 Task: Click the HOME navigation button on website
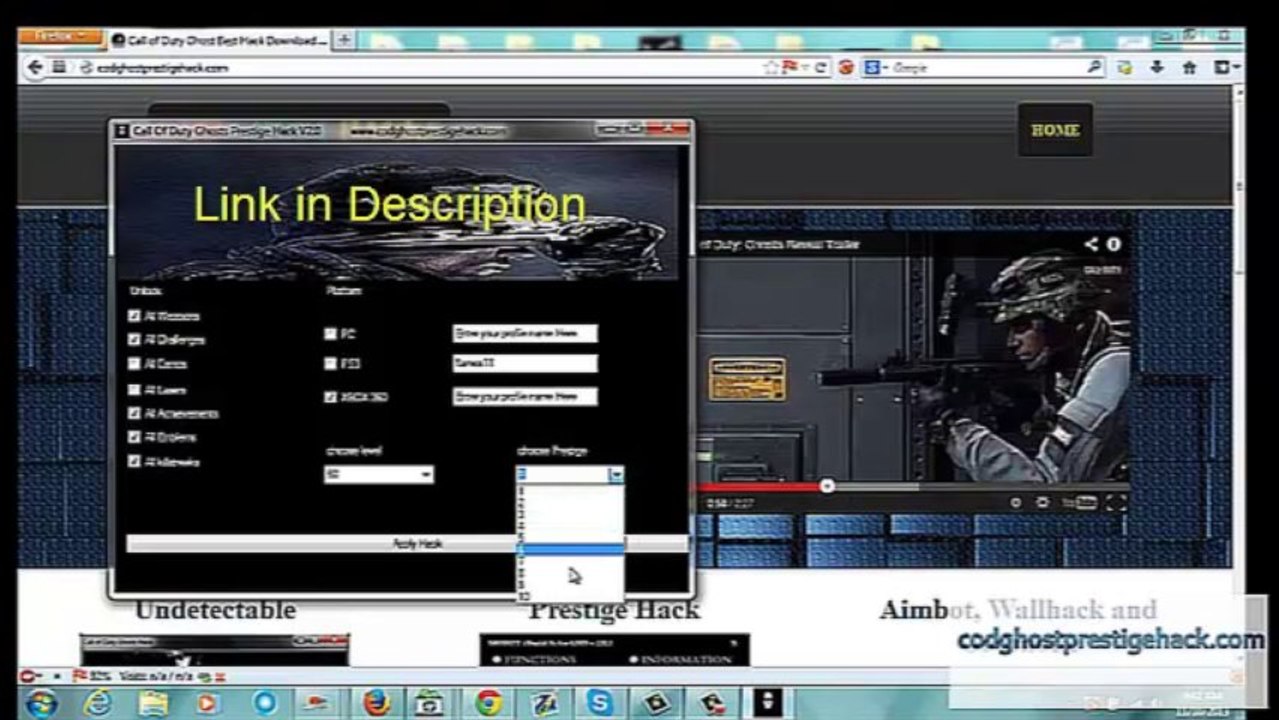(x=1055, y=130)
